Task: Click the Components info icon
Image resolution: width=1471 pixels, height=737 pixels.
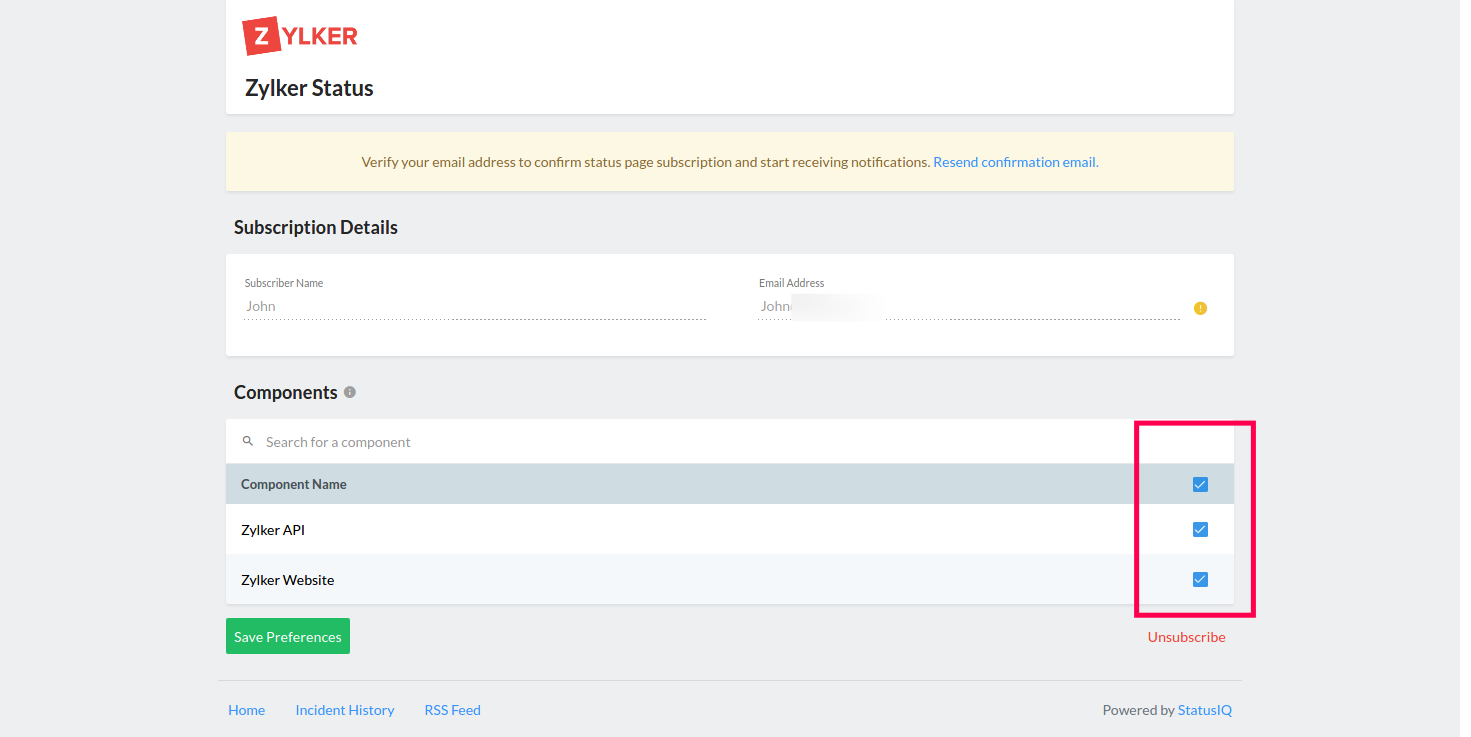Action: click(x=350, y=392)
